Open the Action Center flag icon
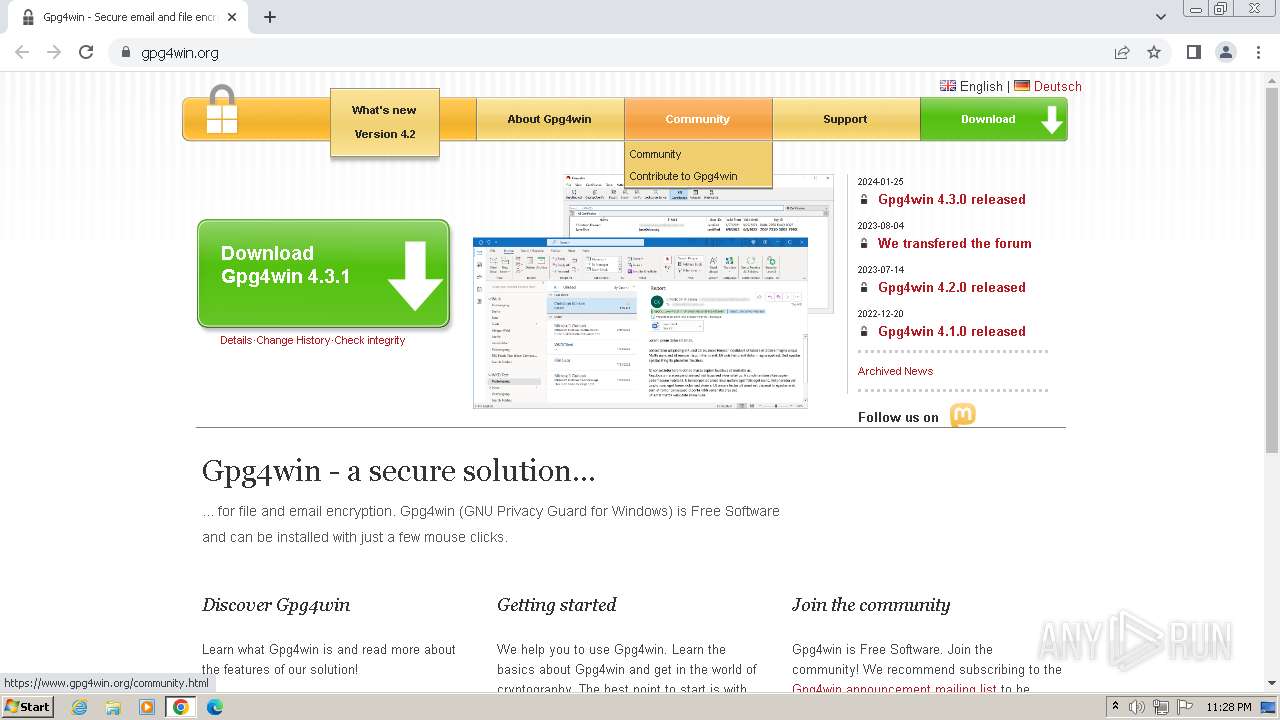Image resolution: width=1280 pixels, height=720 pixels. [x=1185, y=707]
